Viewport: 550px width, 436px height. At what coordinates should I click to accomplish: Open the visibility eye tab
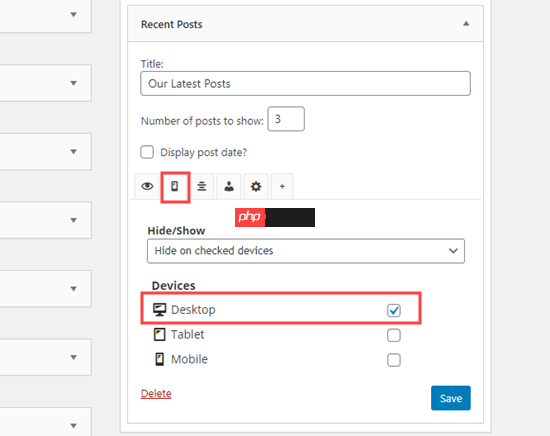tap(147, 186)
